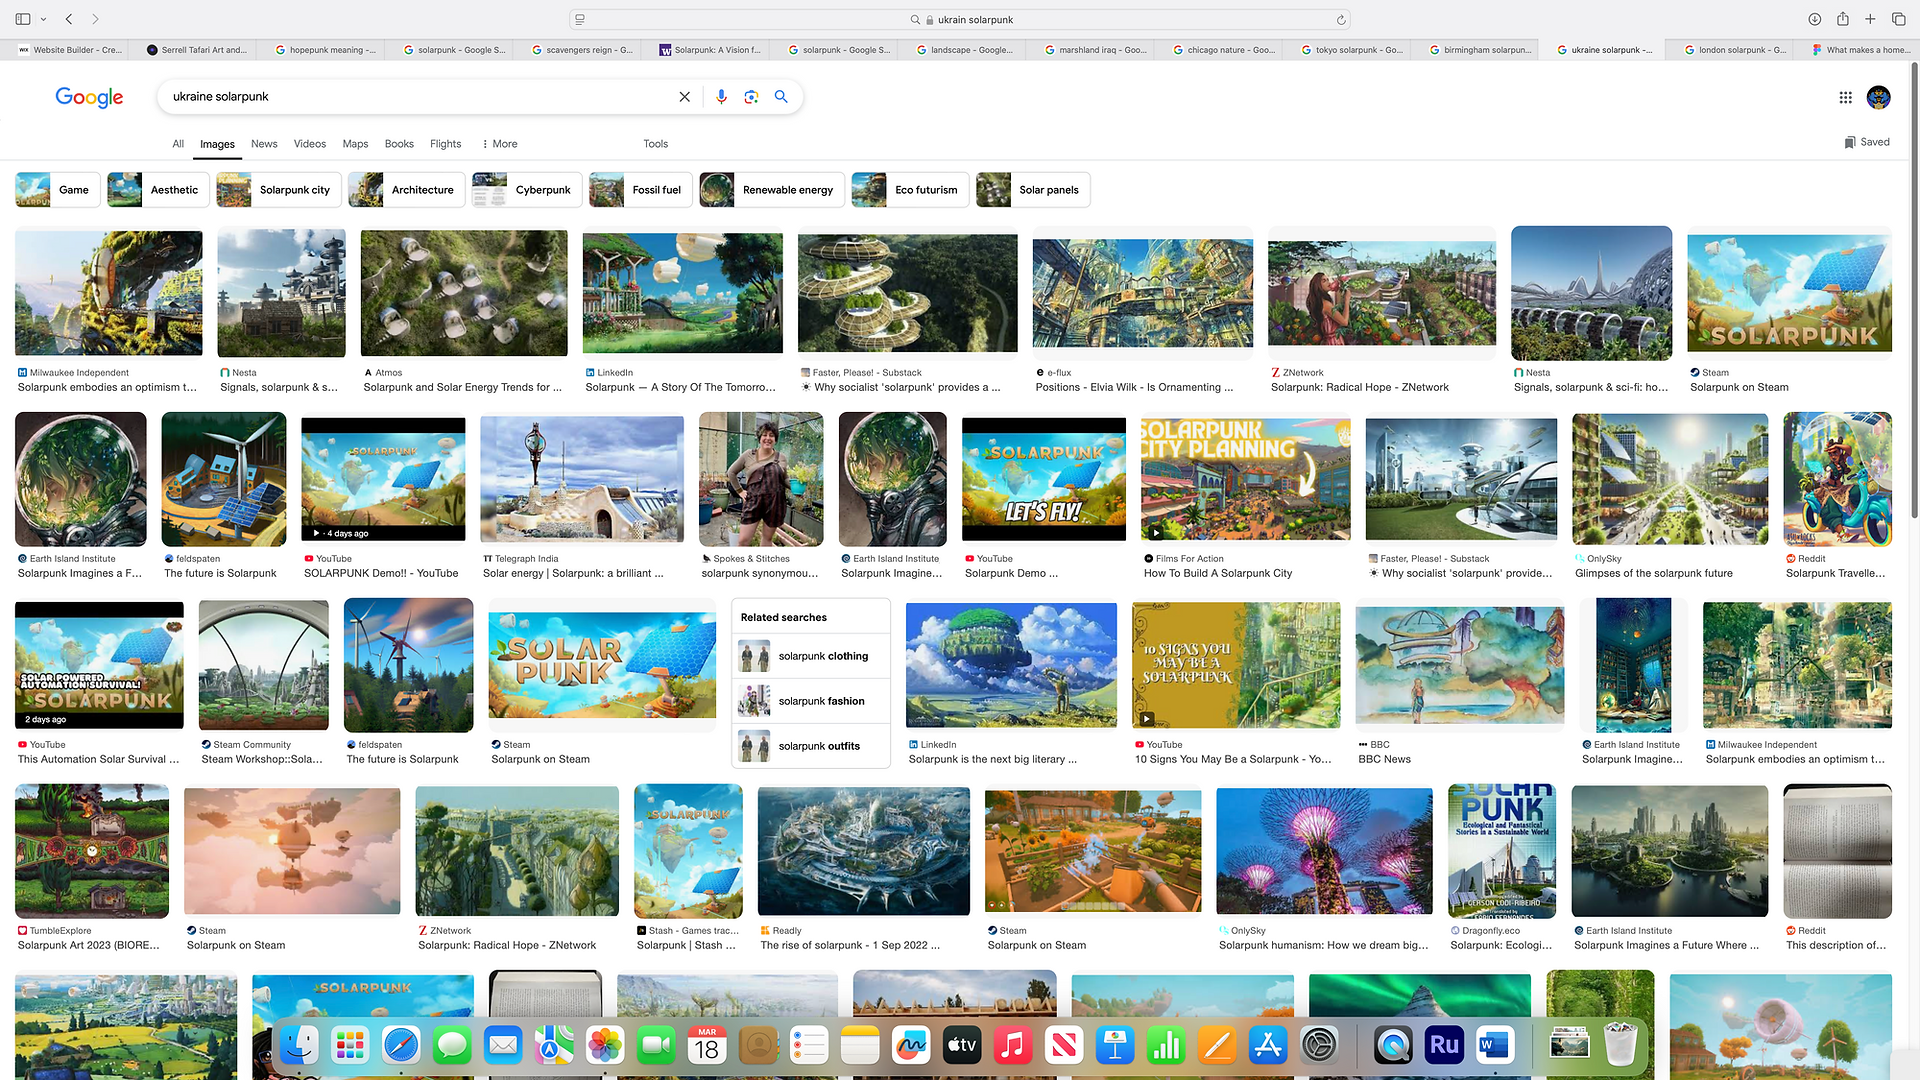Image resolution: width=1920 pixels, height=1080 pixels.
Task: Open the Tools filter options
Action: click(656, 144)
